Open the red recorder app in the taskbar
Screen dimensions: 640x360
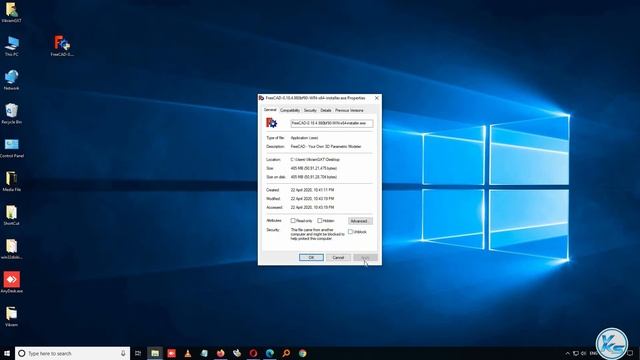(171, 353)
